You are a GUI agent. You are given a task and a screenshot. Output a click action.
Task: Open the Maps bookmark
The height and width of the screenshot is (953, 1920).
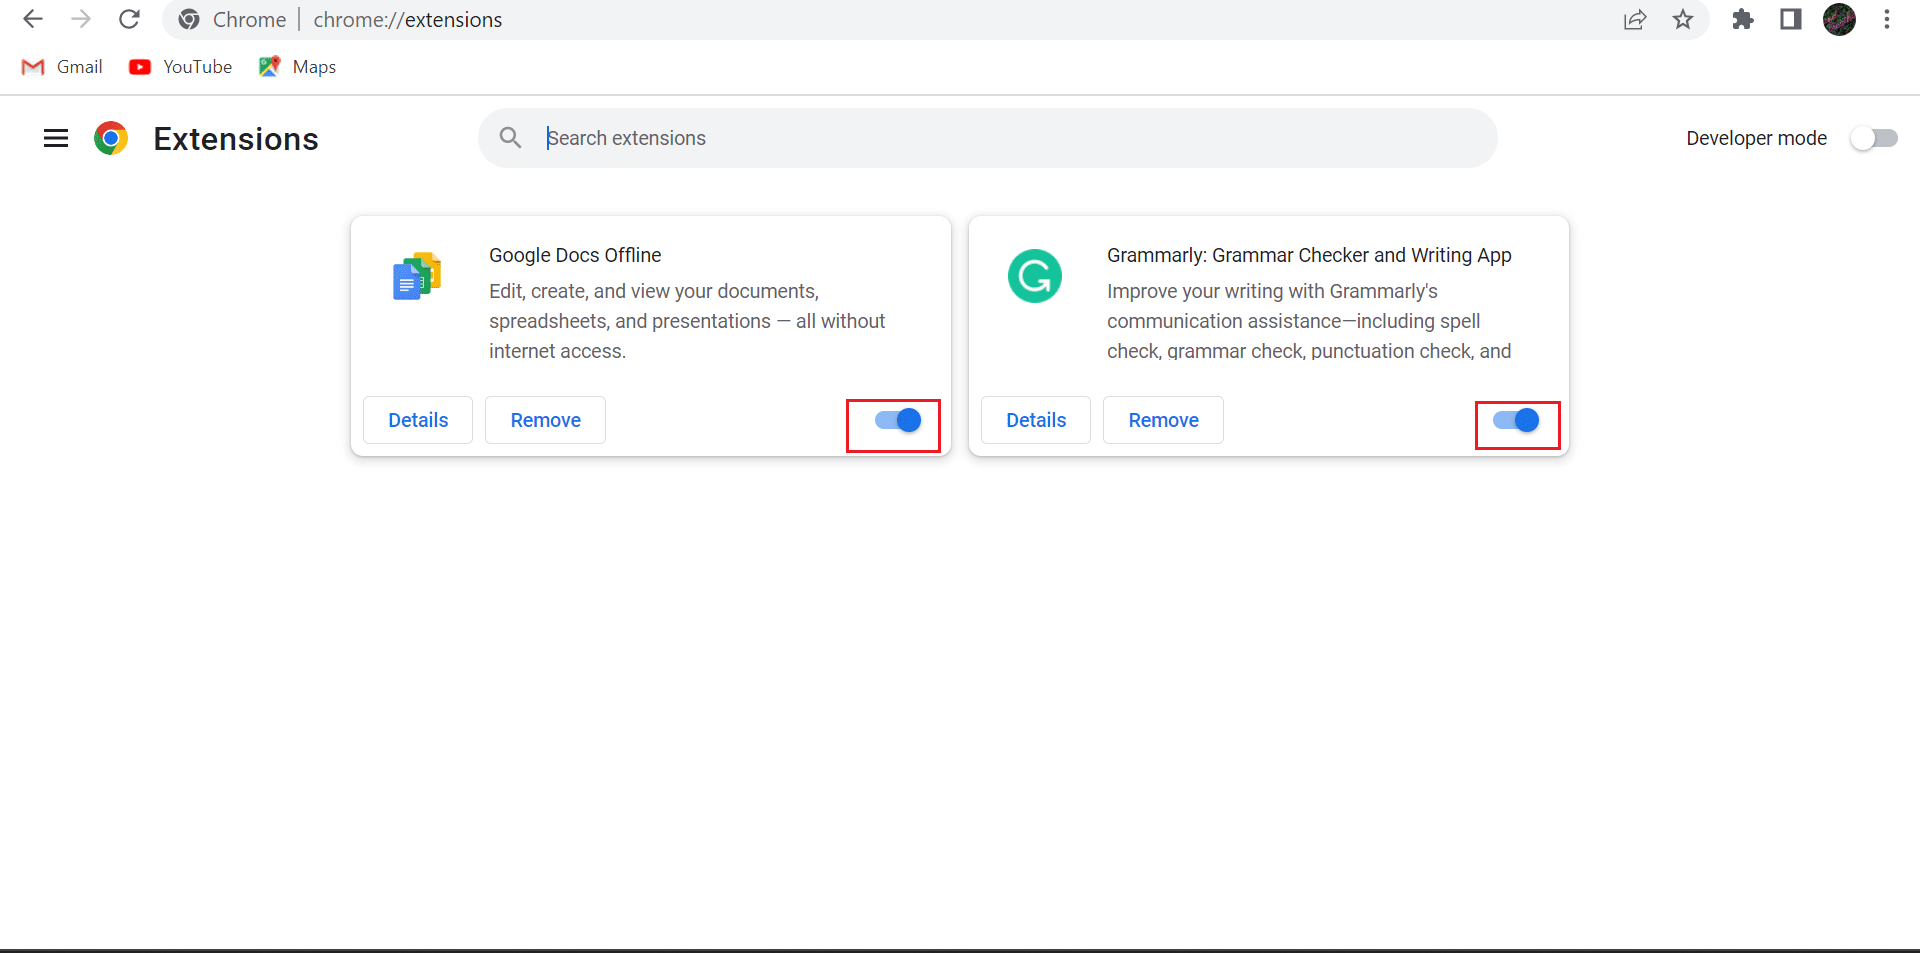pyautogui.click(x=297, y=67)
